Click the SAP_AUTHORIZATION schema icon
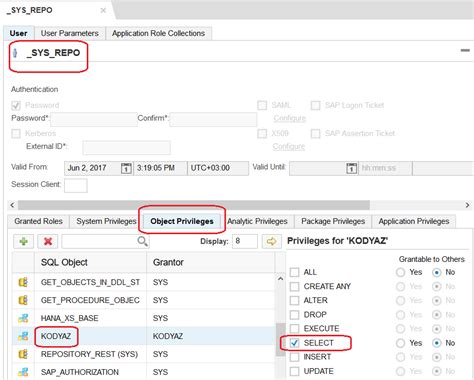 [23, 372]
